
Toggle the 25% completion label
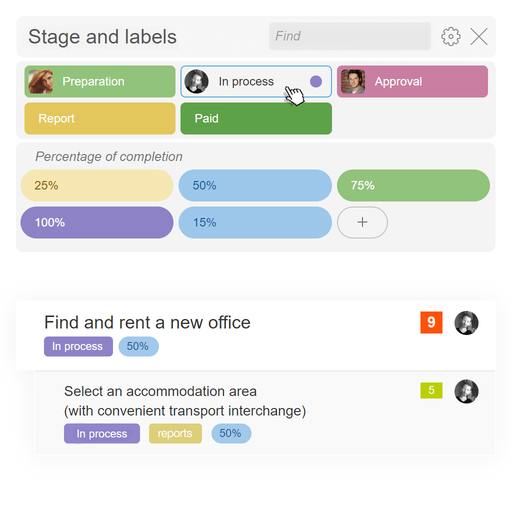tap(97, 185)
